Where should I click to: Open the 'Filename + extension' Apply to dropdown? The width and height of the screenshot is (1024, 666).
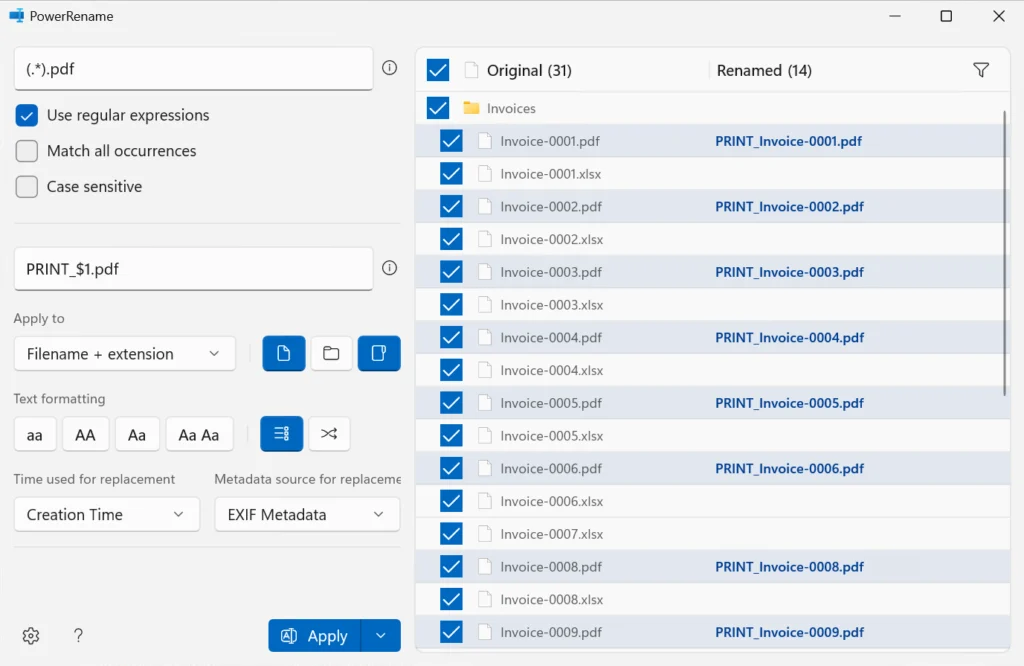[x=125, y=353]
